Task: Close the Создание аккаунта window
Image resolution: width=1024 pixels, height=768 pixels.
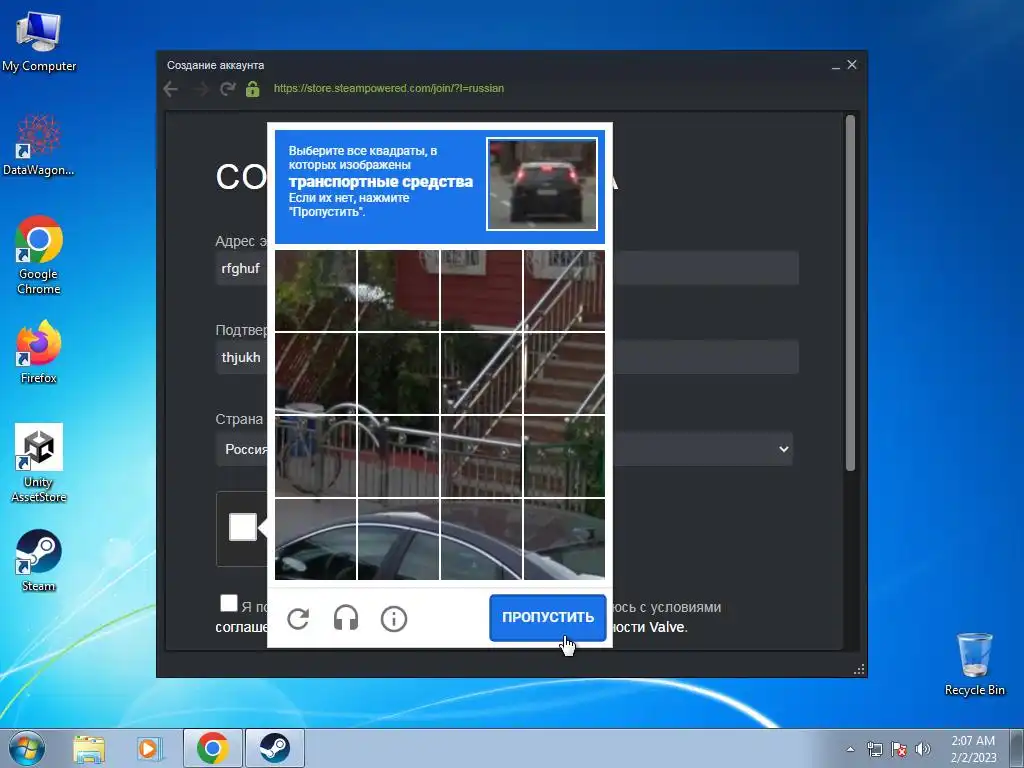Action: pos(852,65)
